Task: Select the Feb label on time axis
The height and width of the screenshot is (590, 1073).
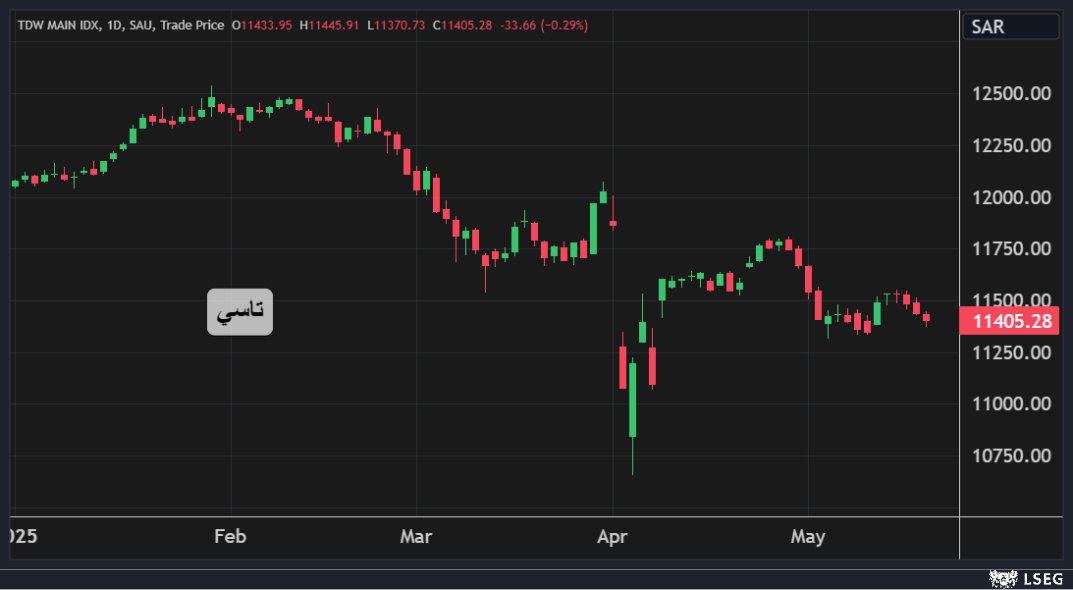Action: tap(230, 537)
